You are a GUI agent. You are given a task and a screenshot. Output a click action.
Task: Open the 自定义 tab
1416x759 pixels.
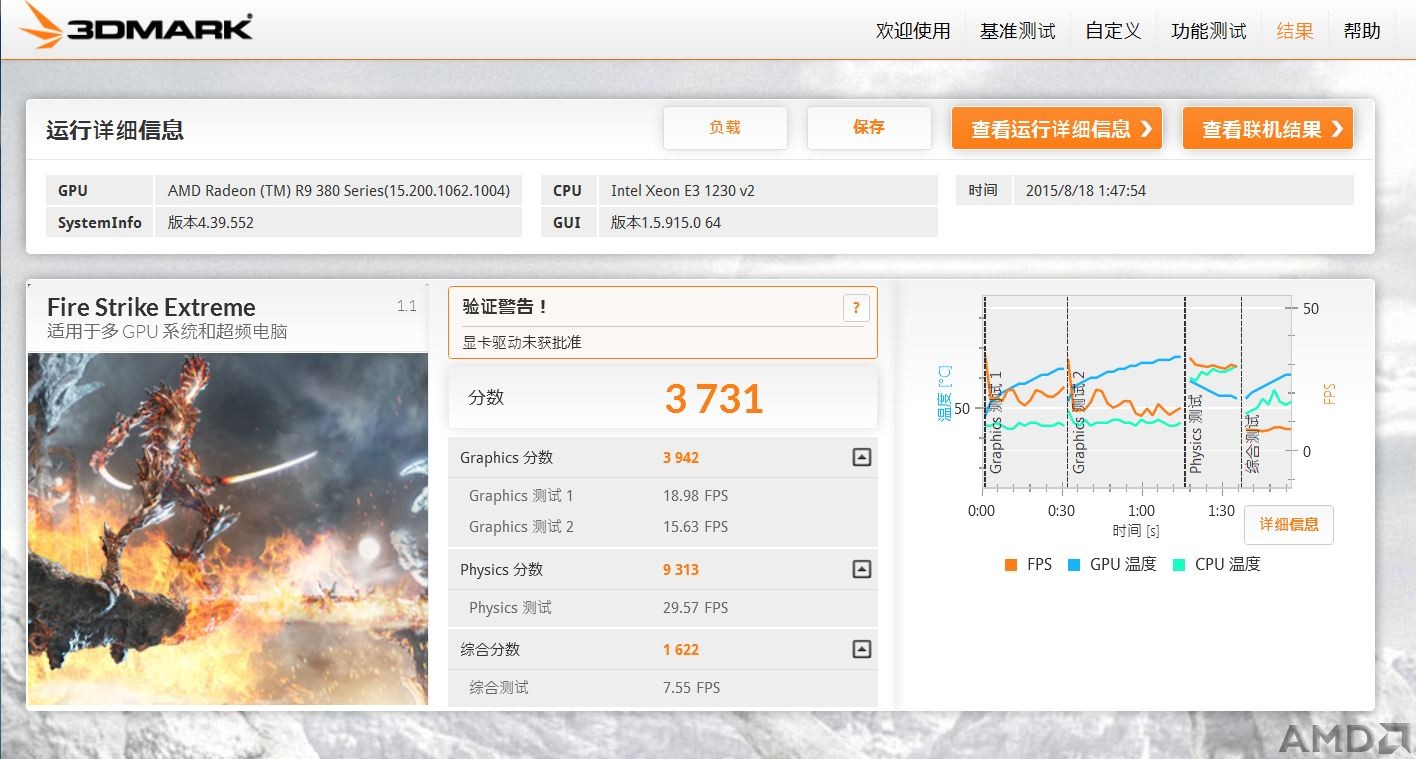pos(1113,31)
